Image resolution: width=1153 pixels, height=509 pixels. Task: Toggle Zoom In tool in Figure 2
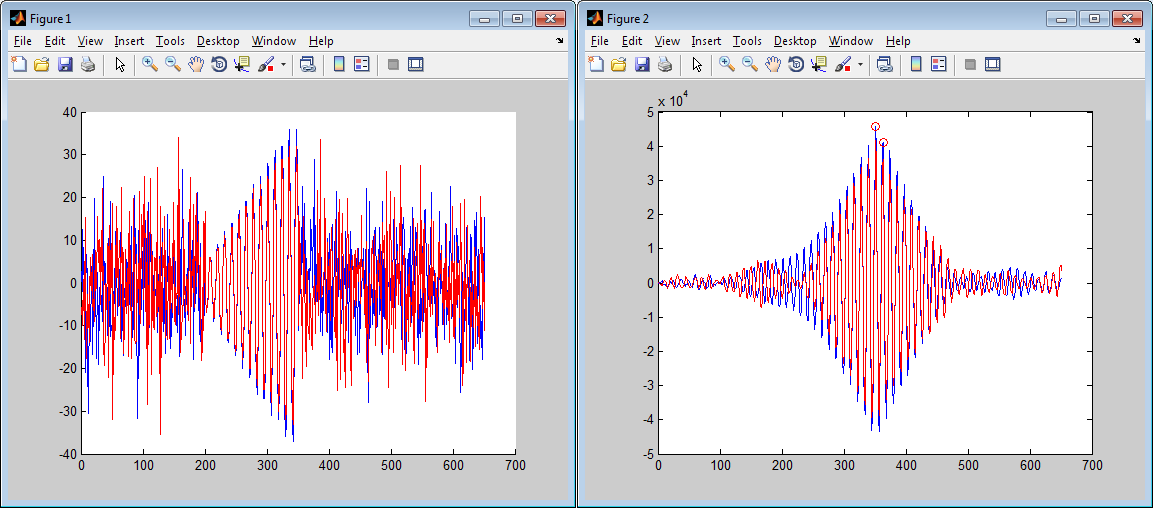726,64
